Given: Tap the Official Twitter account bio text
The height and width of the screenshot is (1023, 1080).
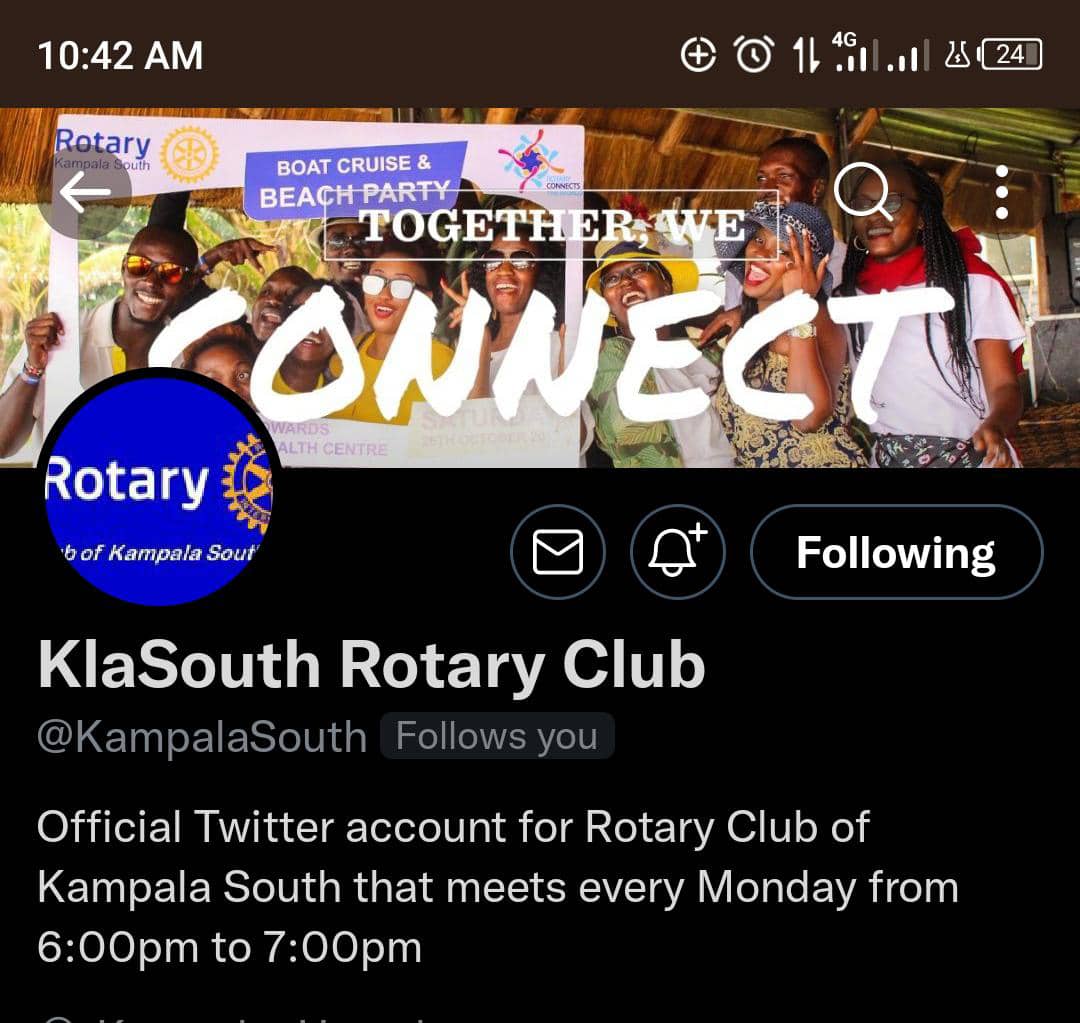Looking at the screenshot, I should click(x=497, y=887).
